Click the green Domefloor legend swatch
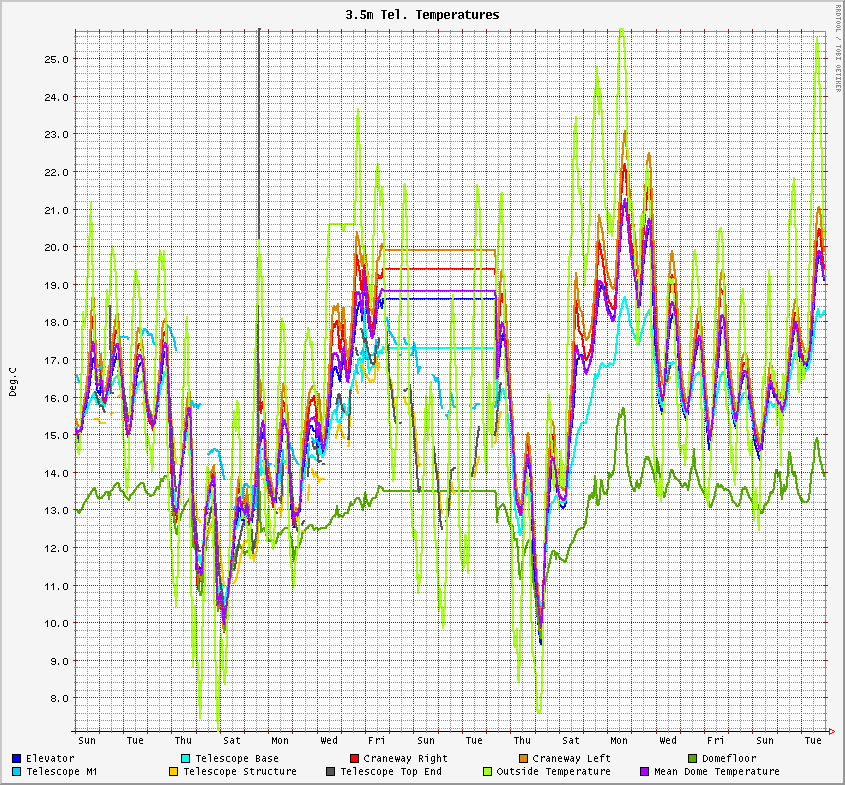845x785 pixels. pos(692,759)
